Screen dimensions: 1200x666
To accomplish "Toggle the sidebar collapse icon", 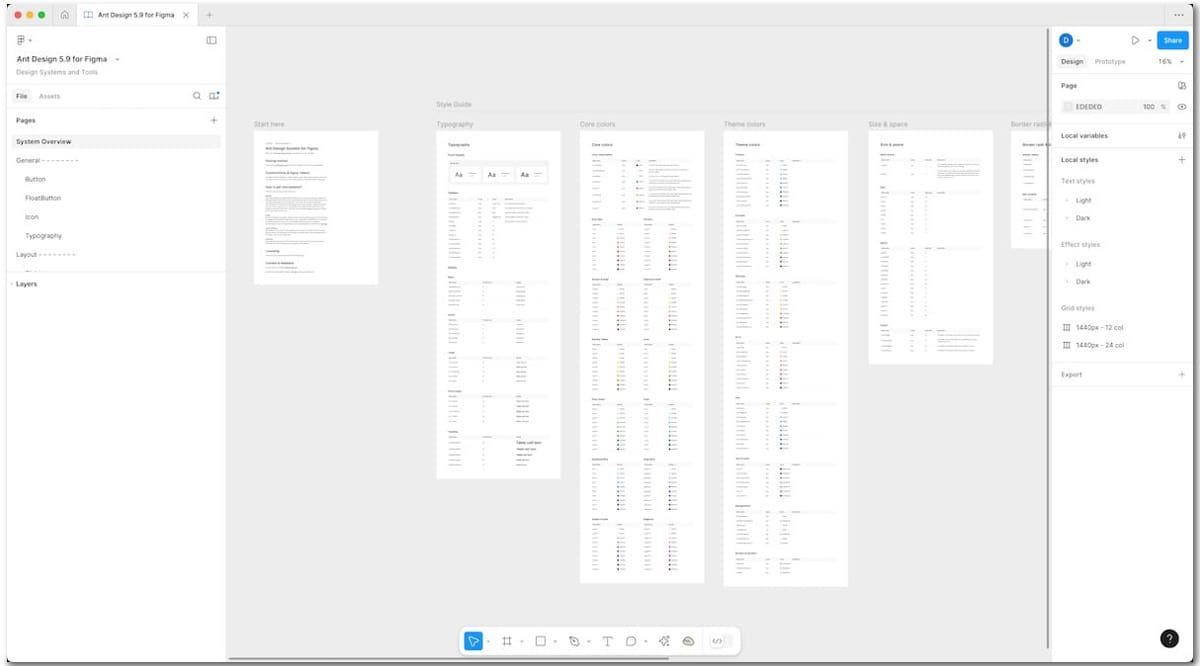I will pyautogui.click(x=211, y=40).
